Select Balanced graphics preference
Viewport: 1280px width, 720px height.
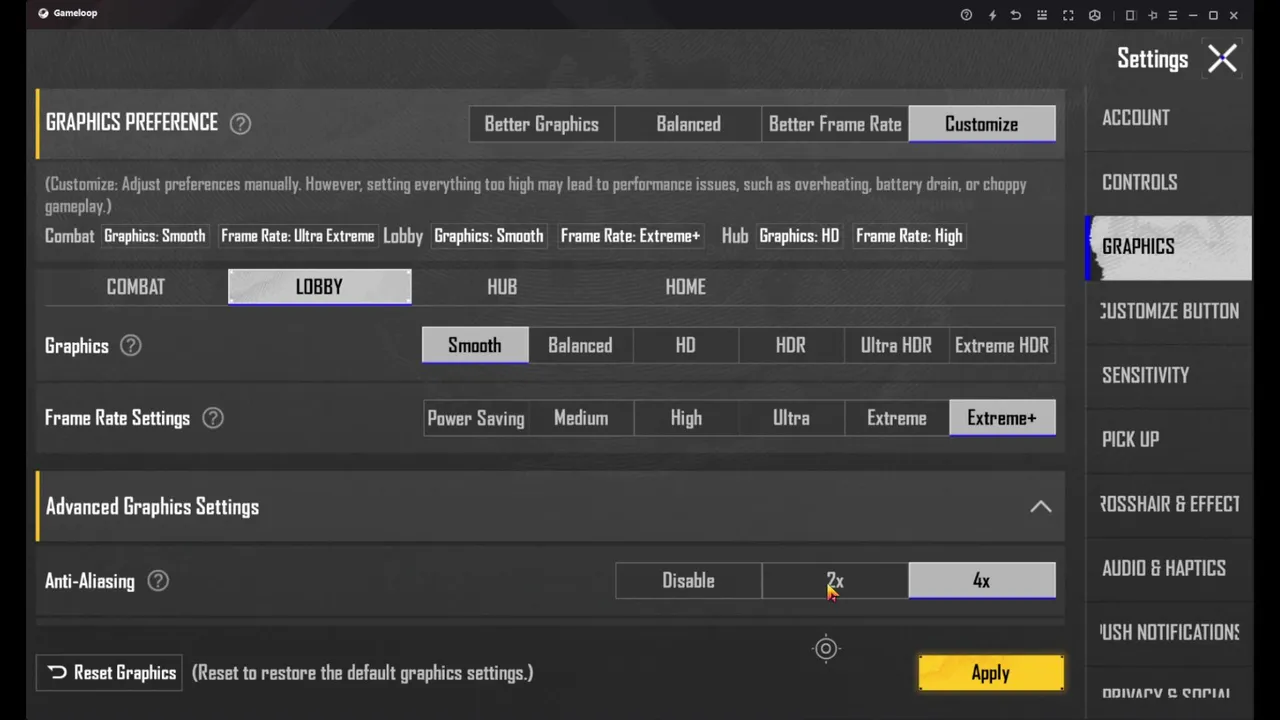pos(688,124)
